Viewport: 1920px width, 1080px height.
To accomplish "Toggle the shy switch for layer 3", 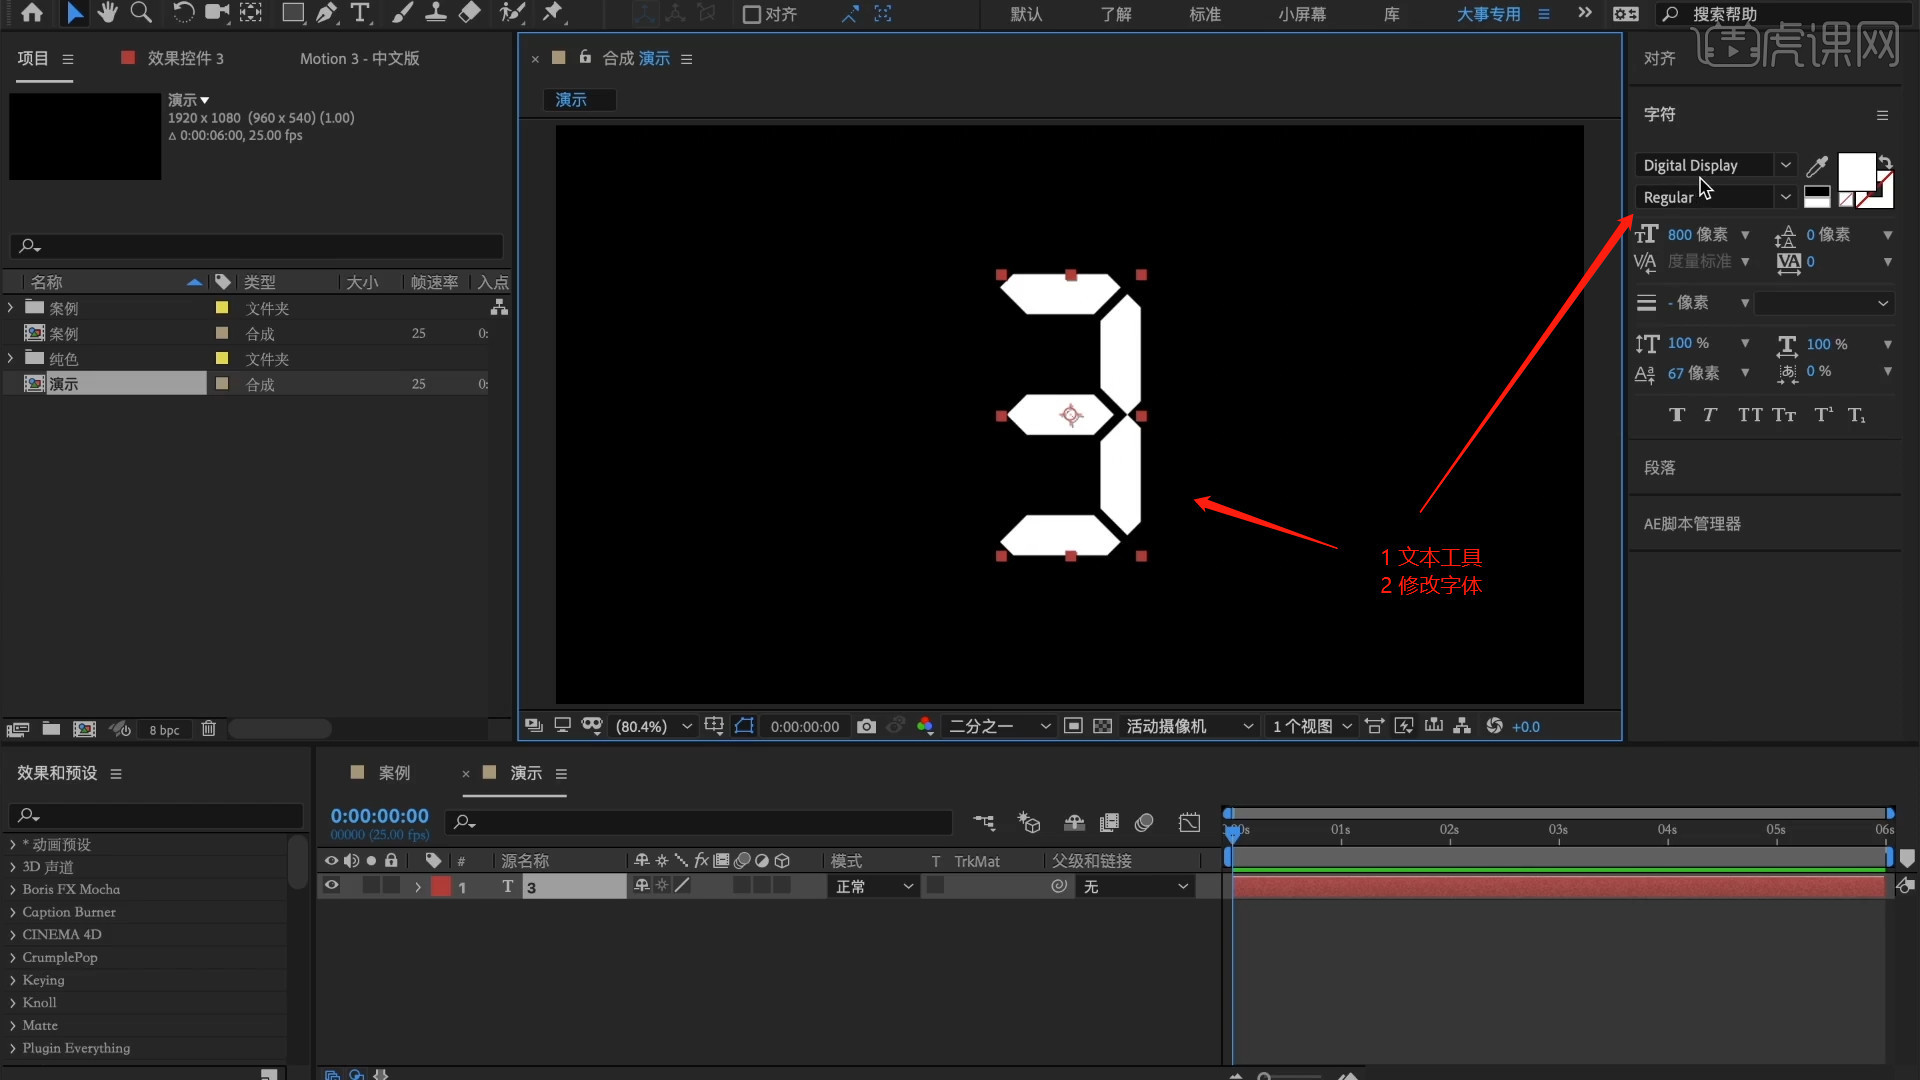I will coord(642,886).
